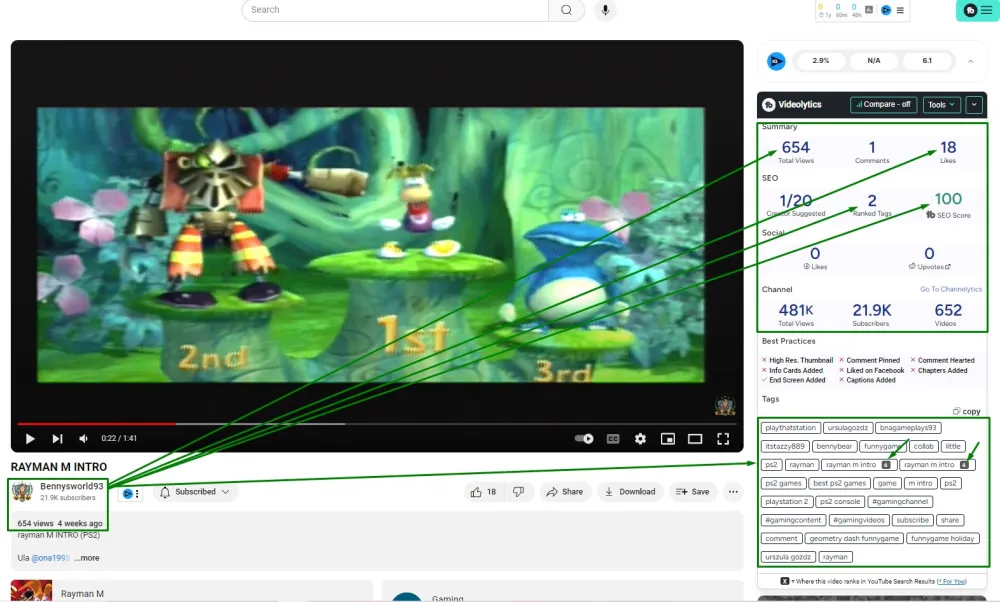1000x602 pixels.
Task: Click the search magnifier button
Action: [x=566, y=10]
